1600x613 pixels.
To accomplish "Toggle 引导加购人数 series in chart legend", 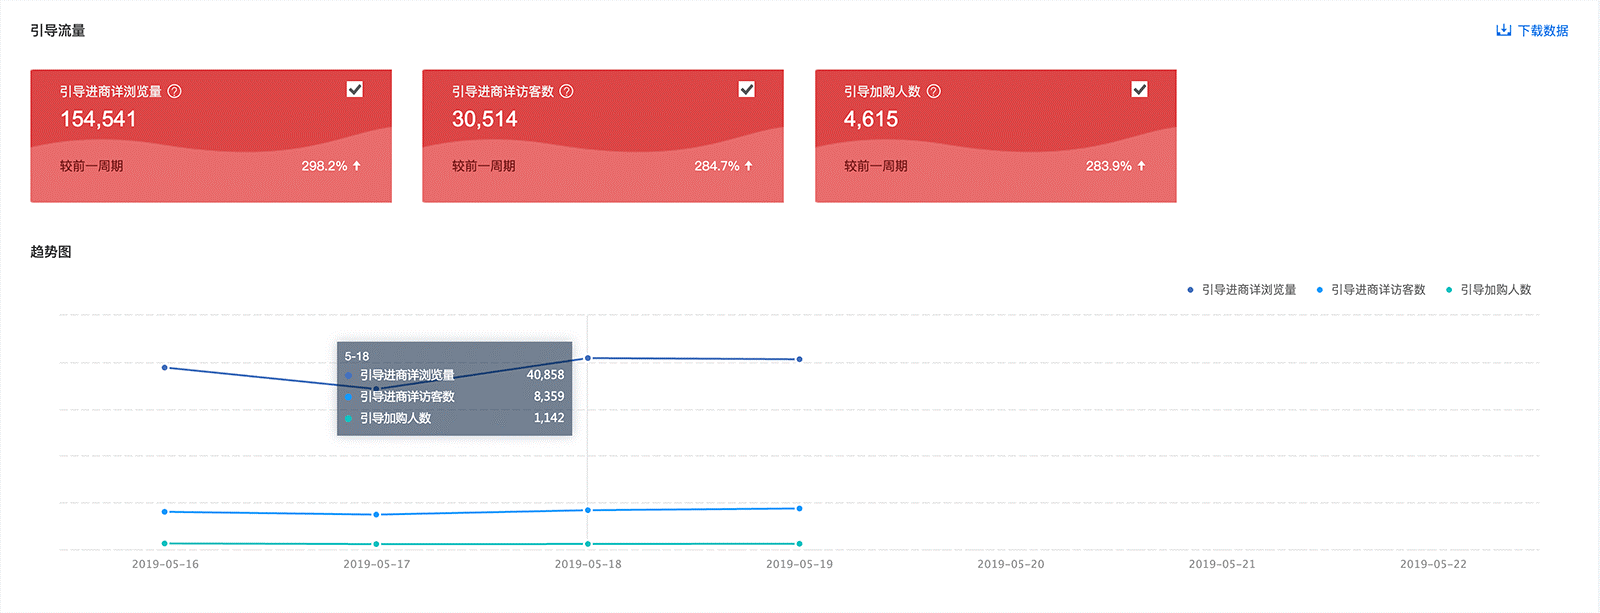I will pos(1488,290).
